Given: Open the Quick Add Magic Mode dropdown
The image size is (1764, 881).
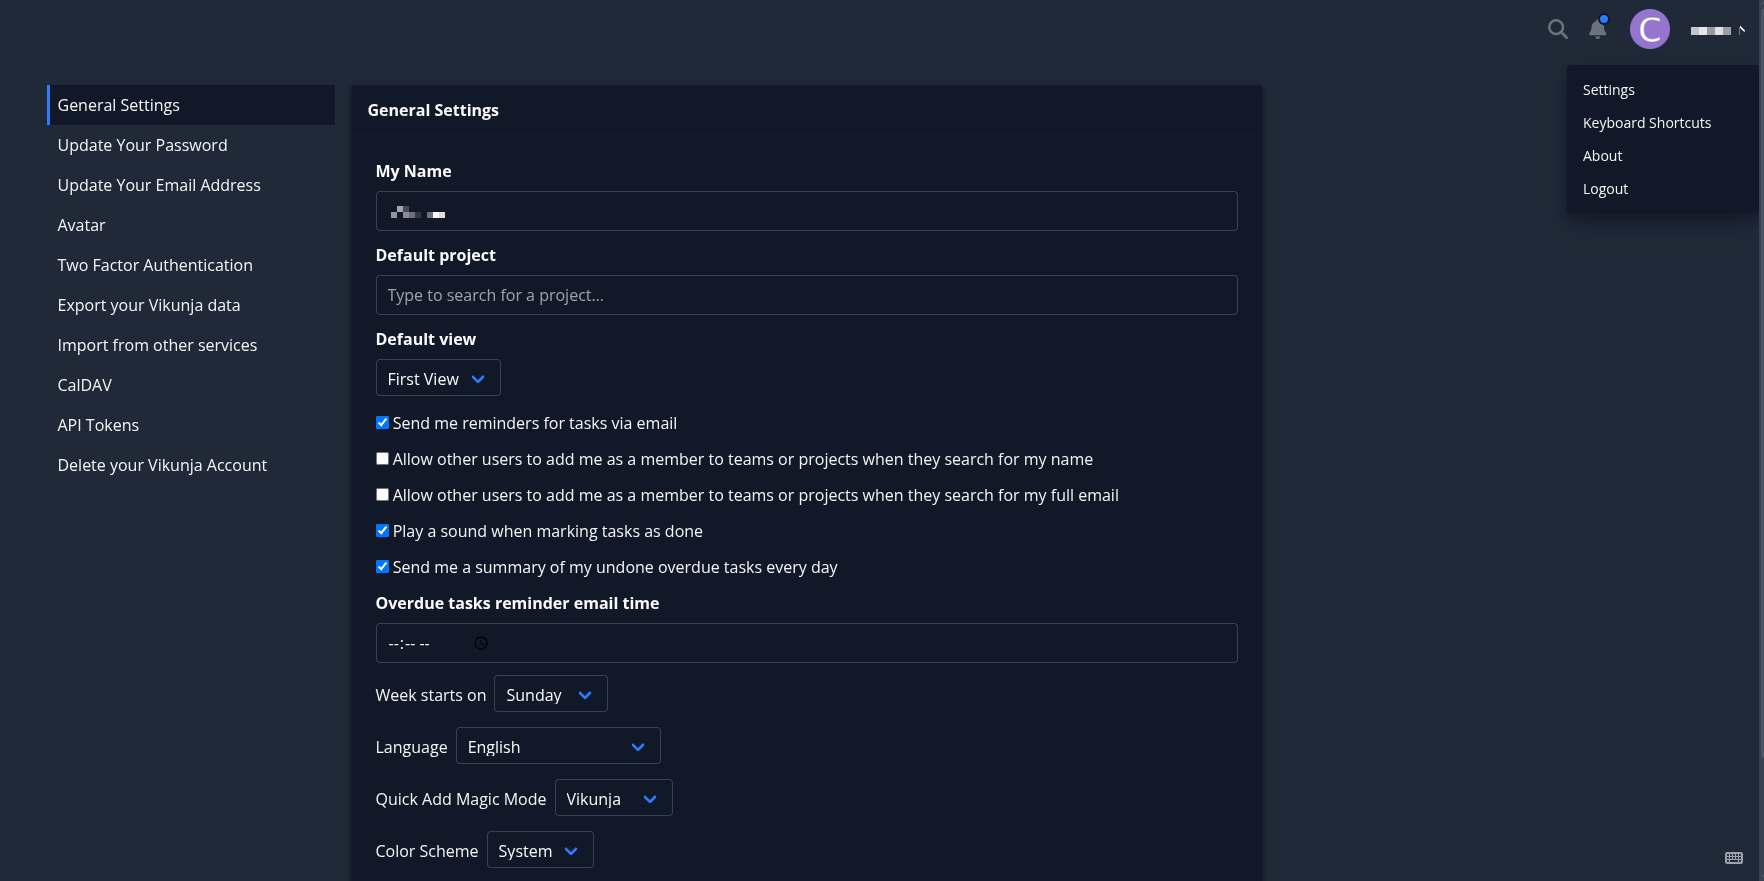Looking at the screenshot, I should point(612,799).
